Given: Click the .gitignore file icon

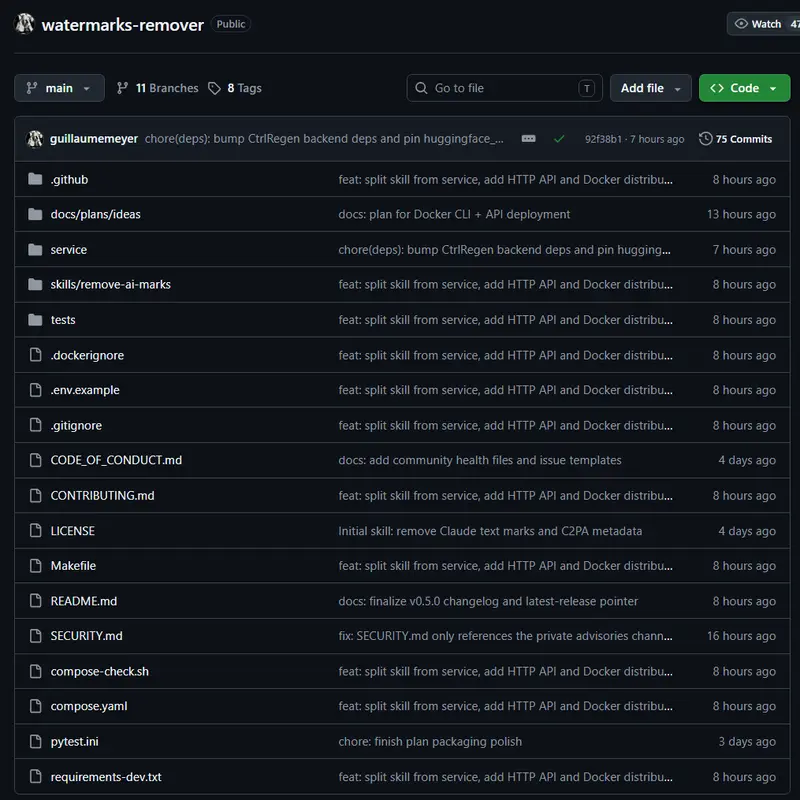Looking at the screenshot, I should coord(35,425).
